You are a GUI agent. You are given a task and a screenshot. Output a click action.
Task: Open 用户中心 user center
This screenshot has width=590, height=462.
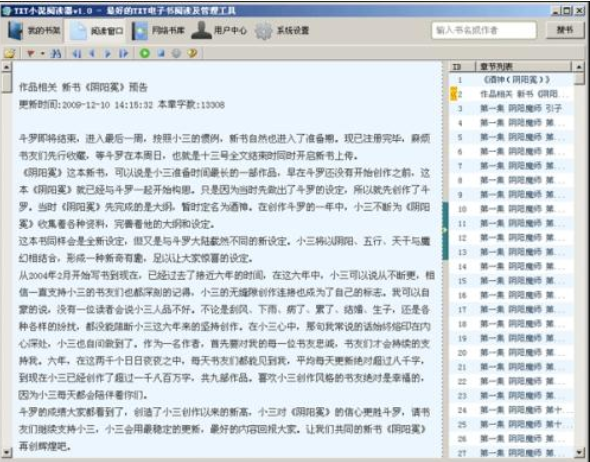pyautogui.click(x=219, y=30)
